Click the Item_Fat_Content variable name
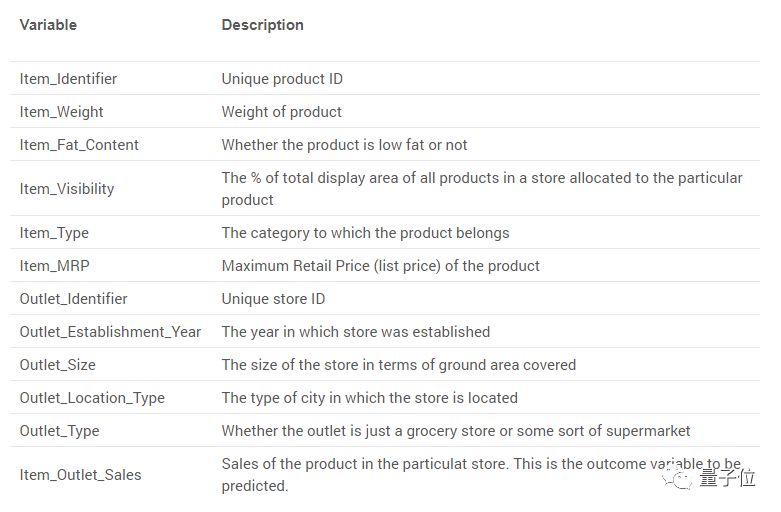The image size is (781, 512). [79, 145]
